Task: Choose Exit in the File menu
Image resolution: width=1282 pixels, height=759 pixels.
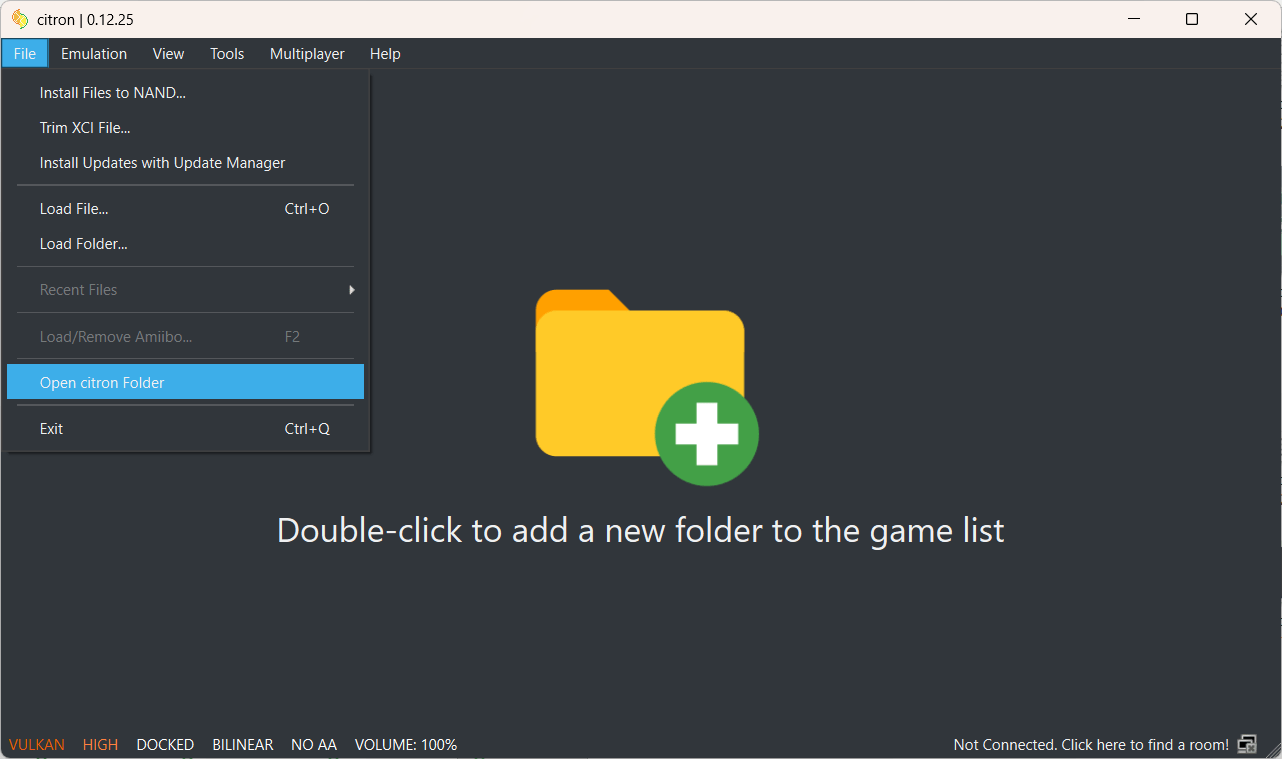Action: click(185, 429)
